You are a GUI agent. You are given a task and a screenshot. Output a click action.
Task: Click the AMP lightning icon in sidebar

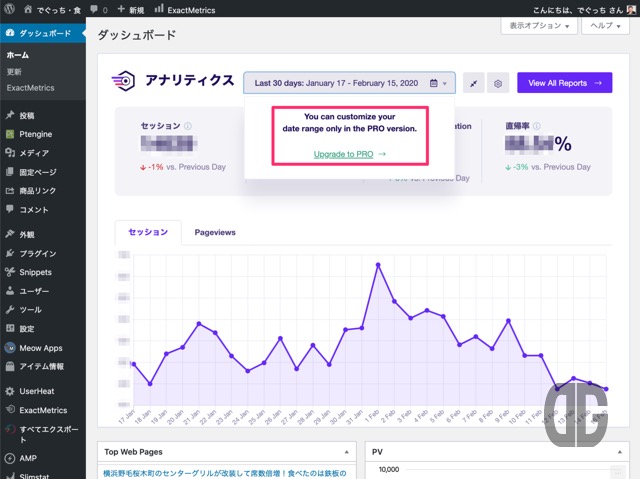tap(10, 458)
